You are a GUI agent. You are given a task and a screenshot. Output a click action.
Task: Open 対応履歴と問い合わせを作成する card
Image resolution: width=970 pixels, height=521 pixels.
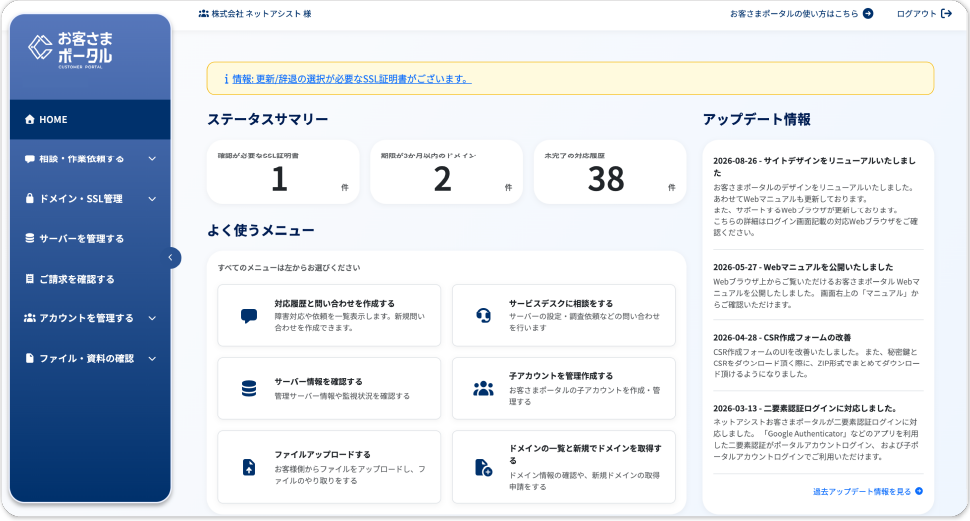tap(329, 316)
